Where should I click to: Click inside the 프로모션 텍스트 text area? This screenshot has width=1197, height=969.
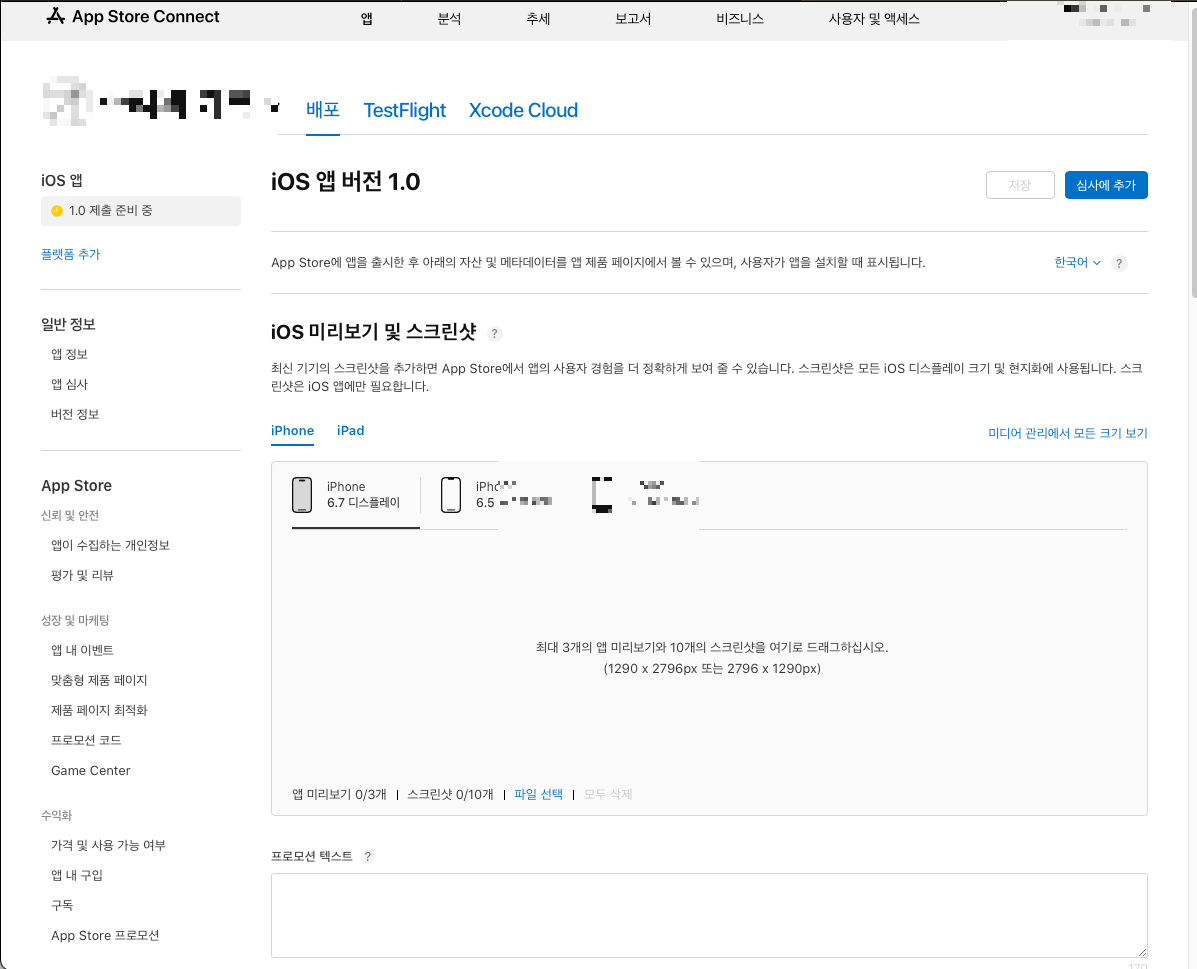[x=709, y=916]
